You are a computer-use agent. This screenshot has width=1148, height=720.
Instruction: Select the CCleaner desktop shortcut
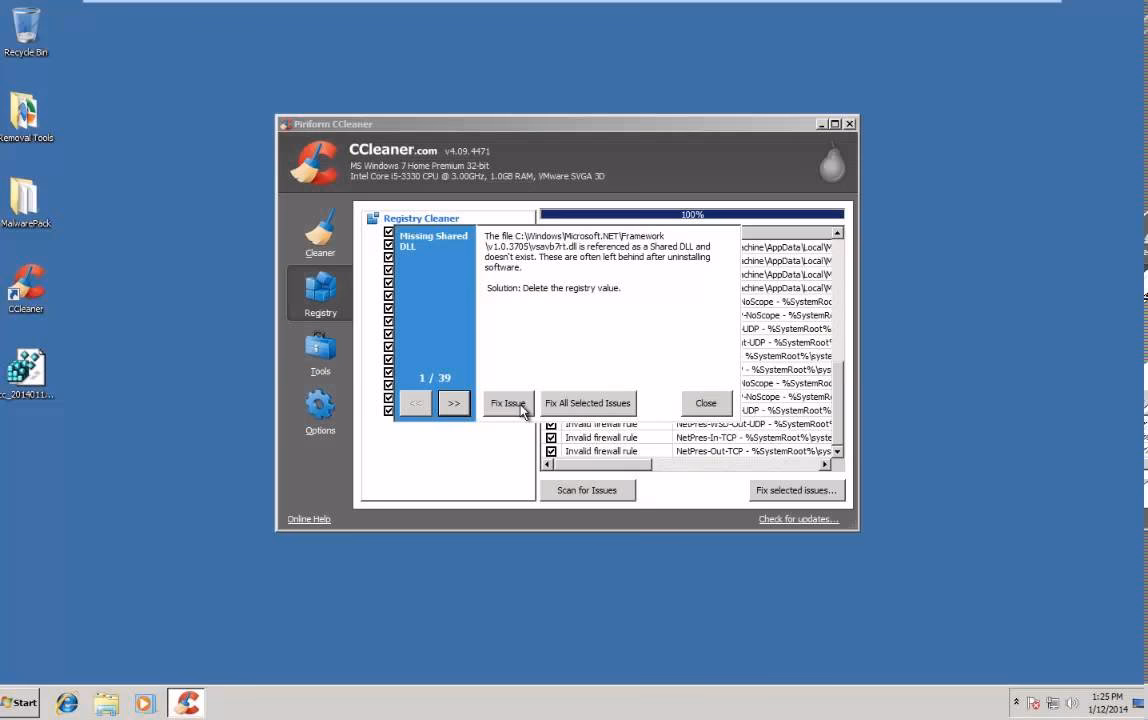26,289
